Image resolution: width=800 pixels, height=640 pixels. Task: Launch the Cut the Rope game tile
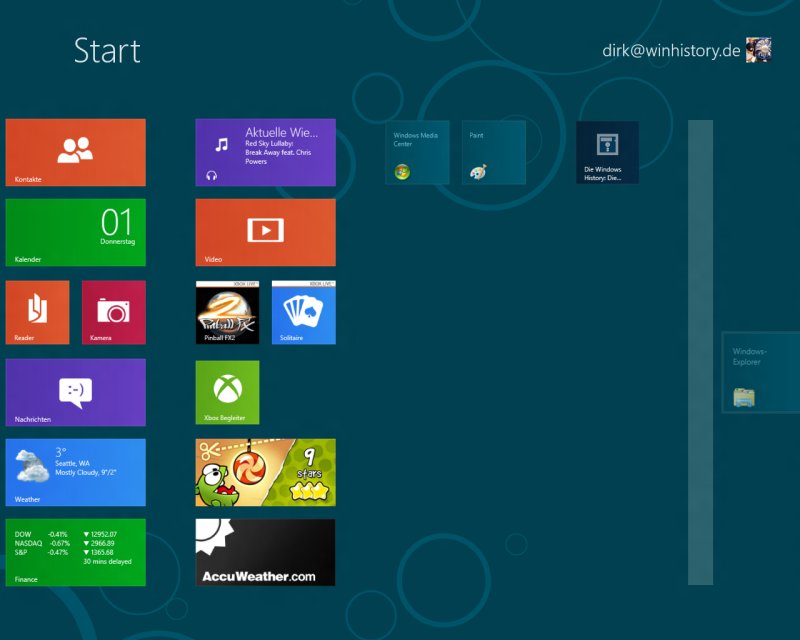click(265, 472)
